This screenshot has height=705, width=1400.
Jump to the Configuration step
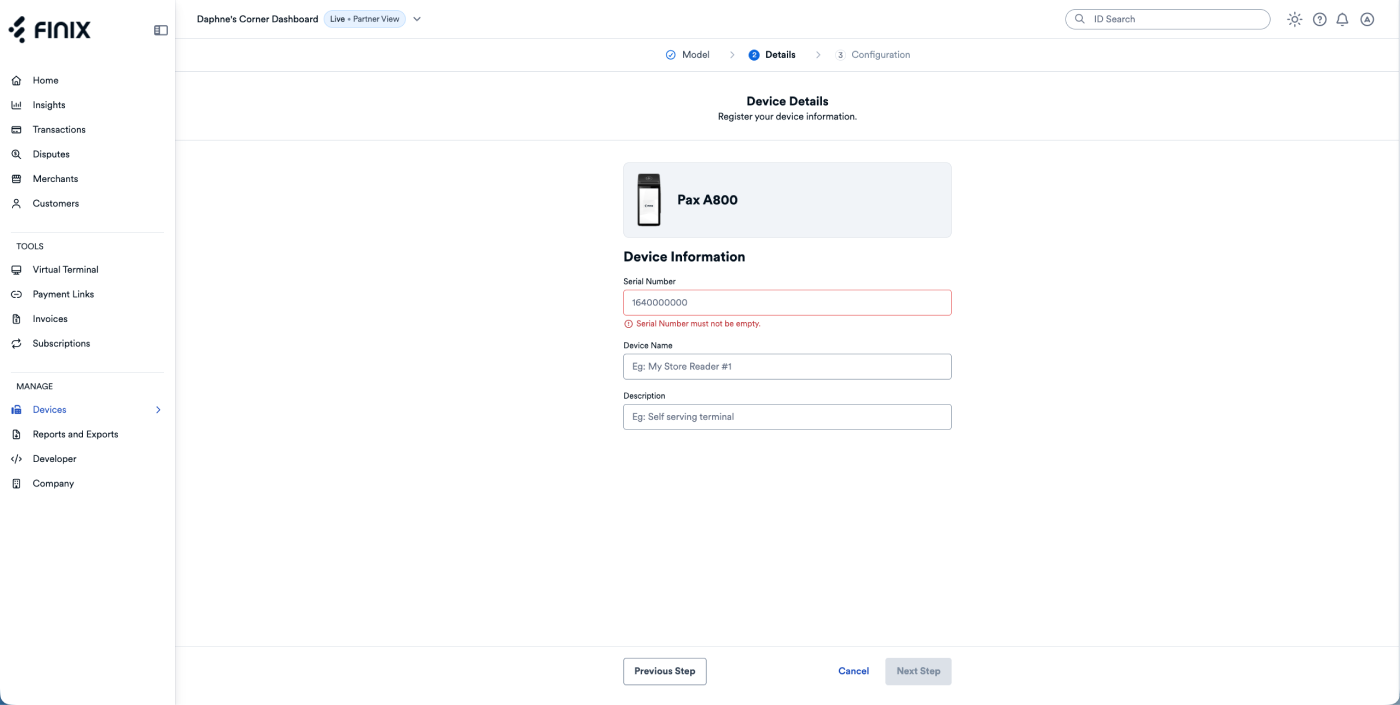(x=873, y=55)
